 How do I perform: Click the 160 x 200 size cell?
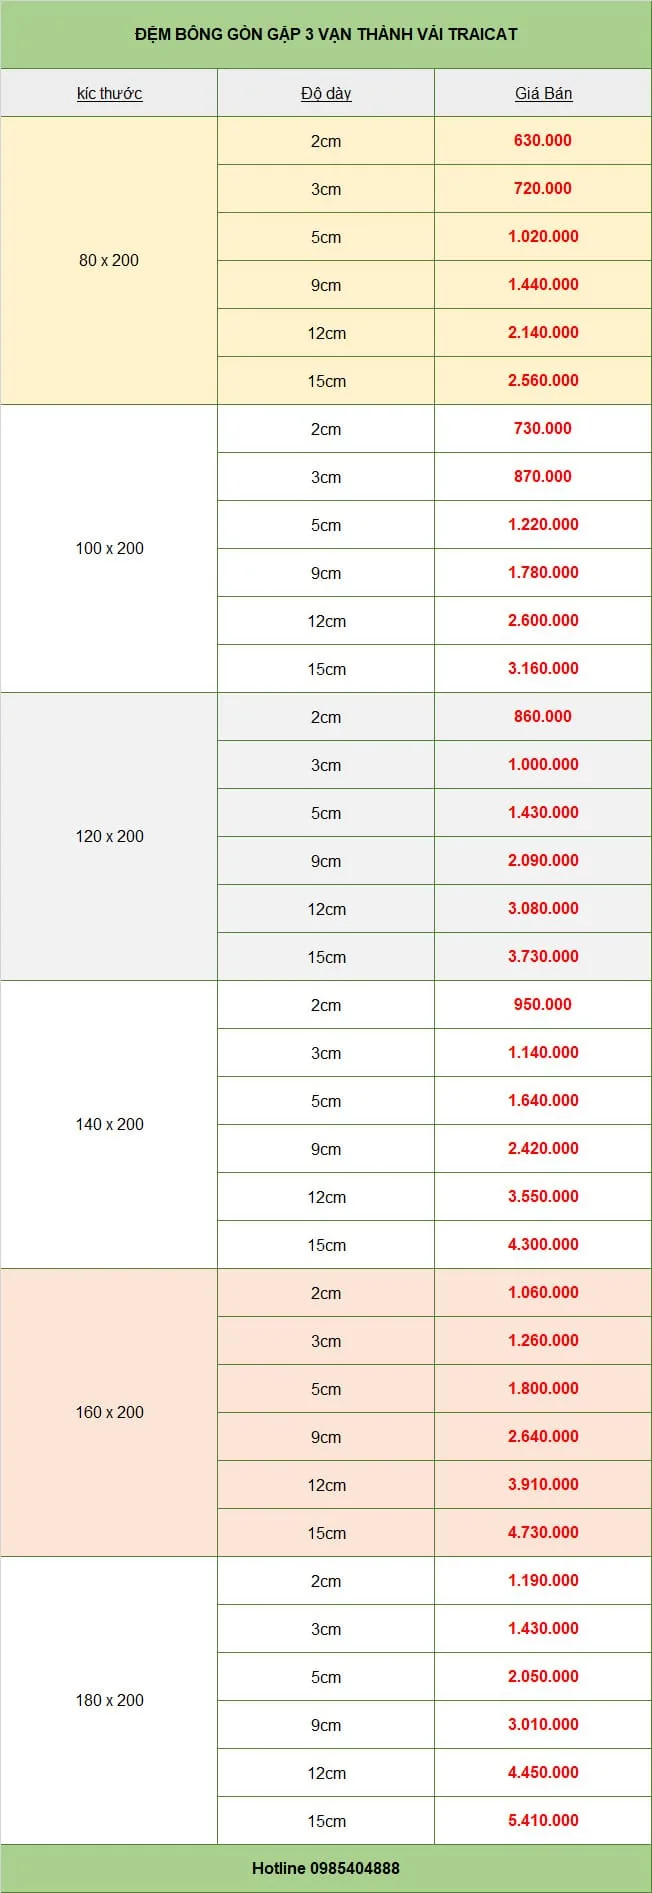[109, 1412]
